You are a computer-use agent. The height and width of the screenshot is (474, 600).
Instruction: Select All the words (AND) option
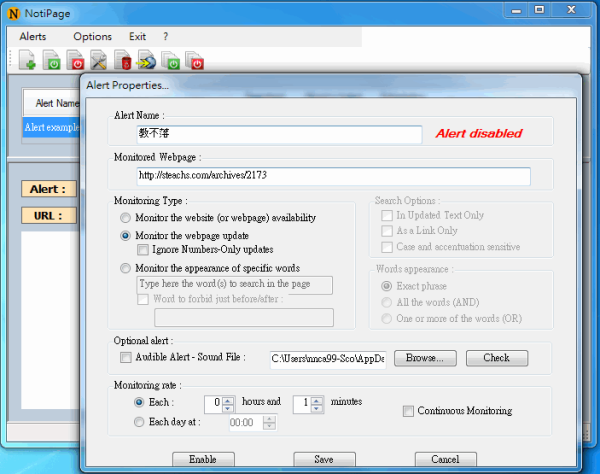click(386, 302)
